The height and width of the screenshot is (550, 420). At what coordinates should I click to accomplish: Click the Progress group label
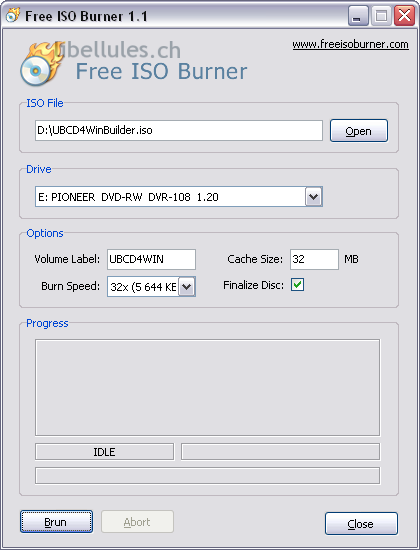(x=47, y=323)
